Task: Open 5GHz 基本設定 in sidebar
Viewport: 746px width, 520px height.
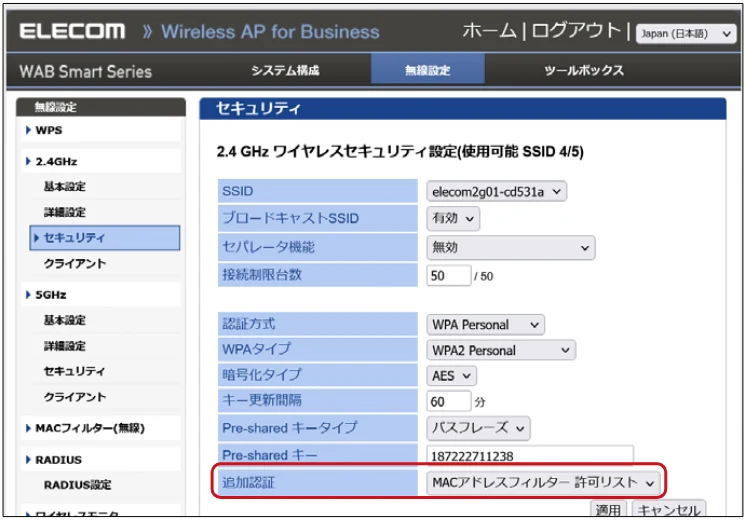Action: point(65,320)
